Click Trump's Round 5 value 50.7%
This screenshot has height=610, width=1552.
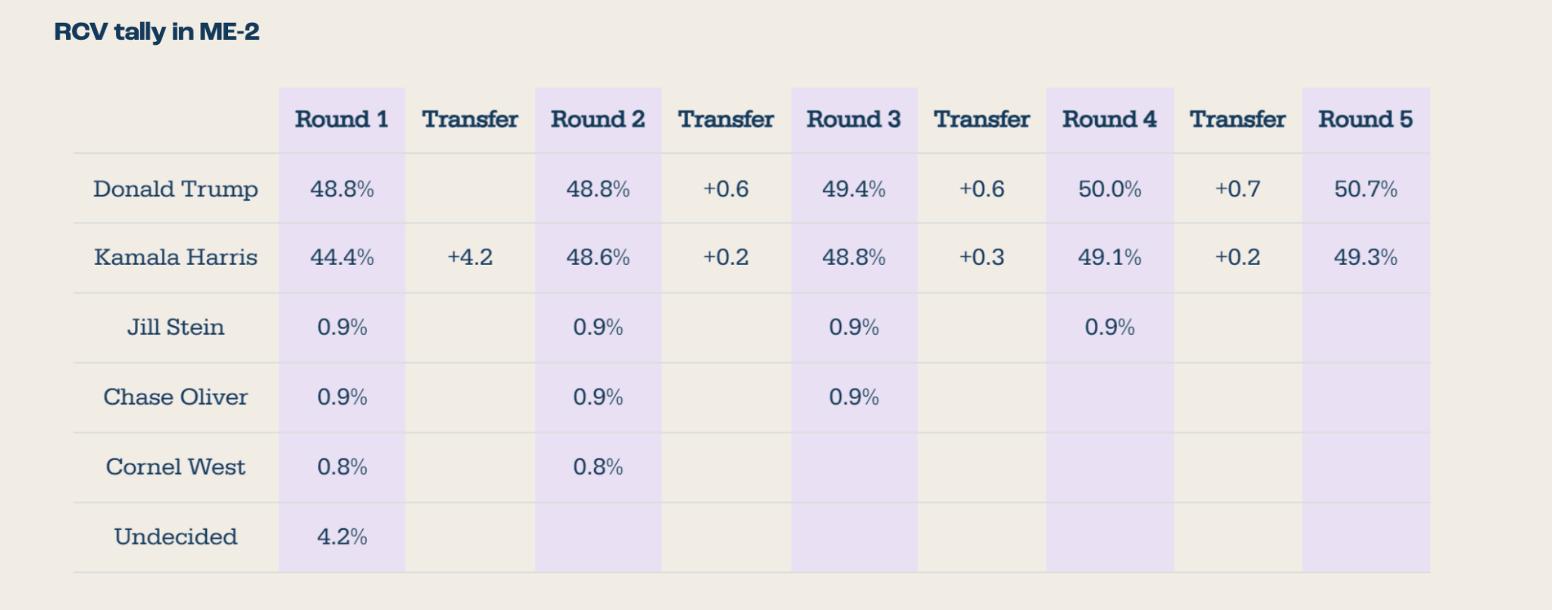[x=1365, y=189]
